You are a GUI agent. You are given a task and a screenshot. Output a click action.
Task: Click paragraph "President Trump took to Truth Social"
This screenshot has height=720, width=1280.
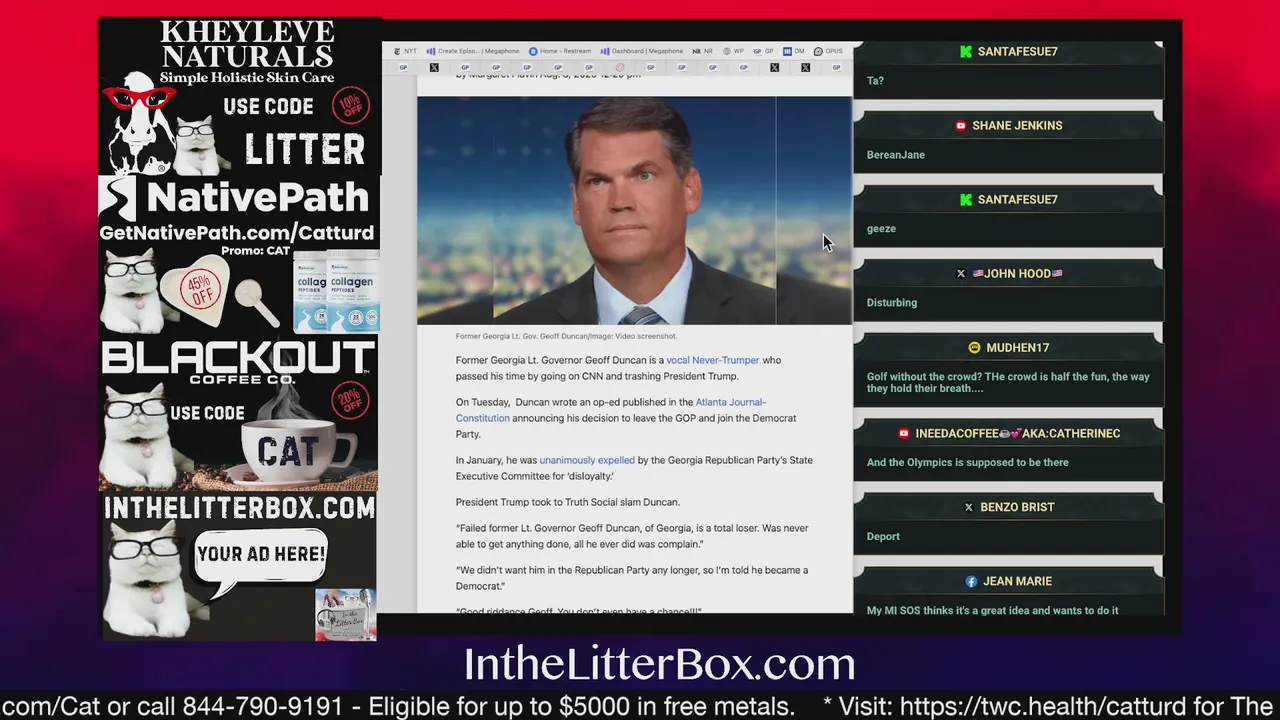tap(568, 502)
